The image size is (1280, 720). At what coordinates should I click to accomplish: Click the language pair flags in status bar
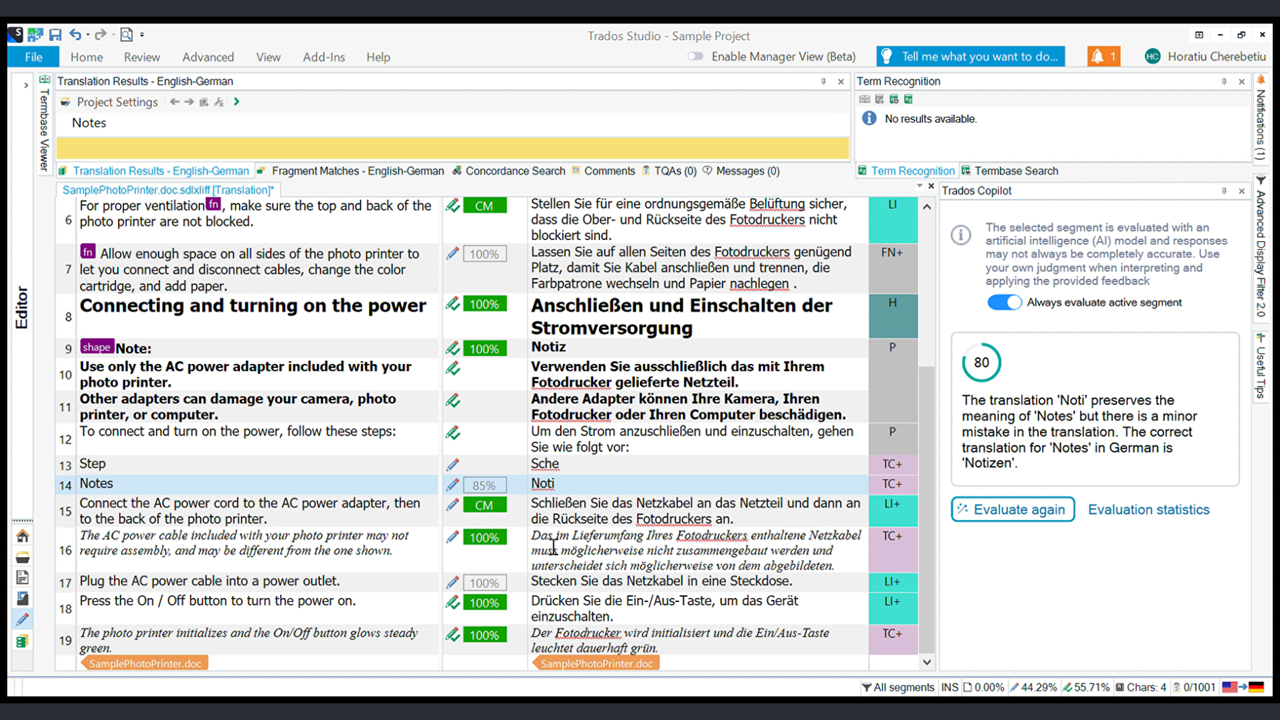[x=1243, y=687]
